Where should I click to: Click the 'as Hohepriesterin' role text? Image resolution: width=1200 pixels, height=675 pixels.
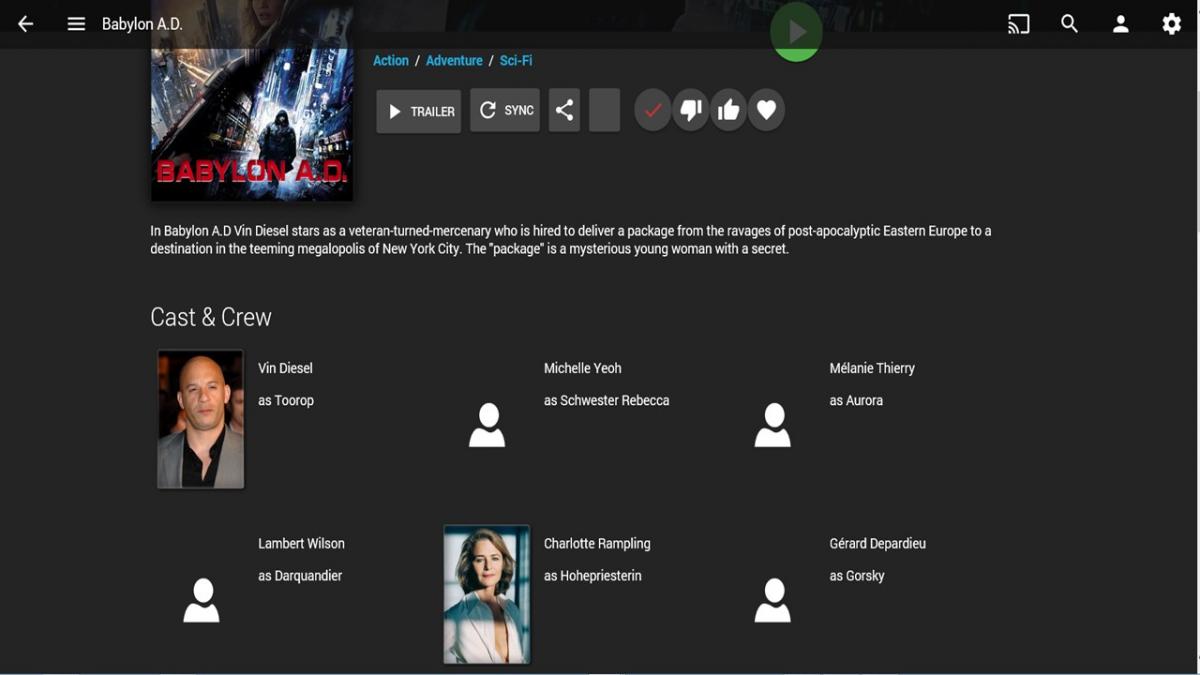pyautogui.click(x=593, y=576)
